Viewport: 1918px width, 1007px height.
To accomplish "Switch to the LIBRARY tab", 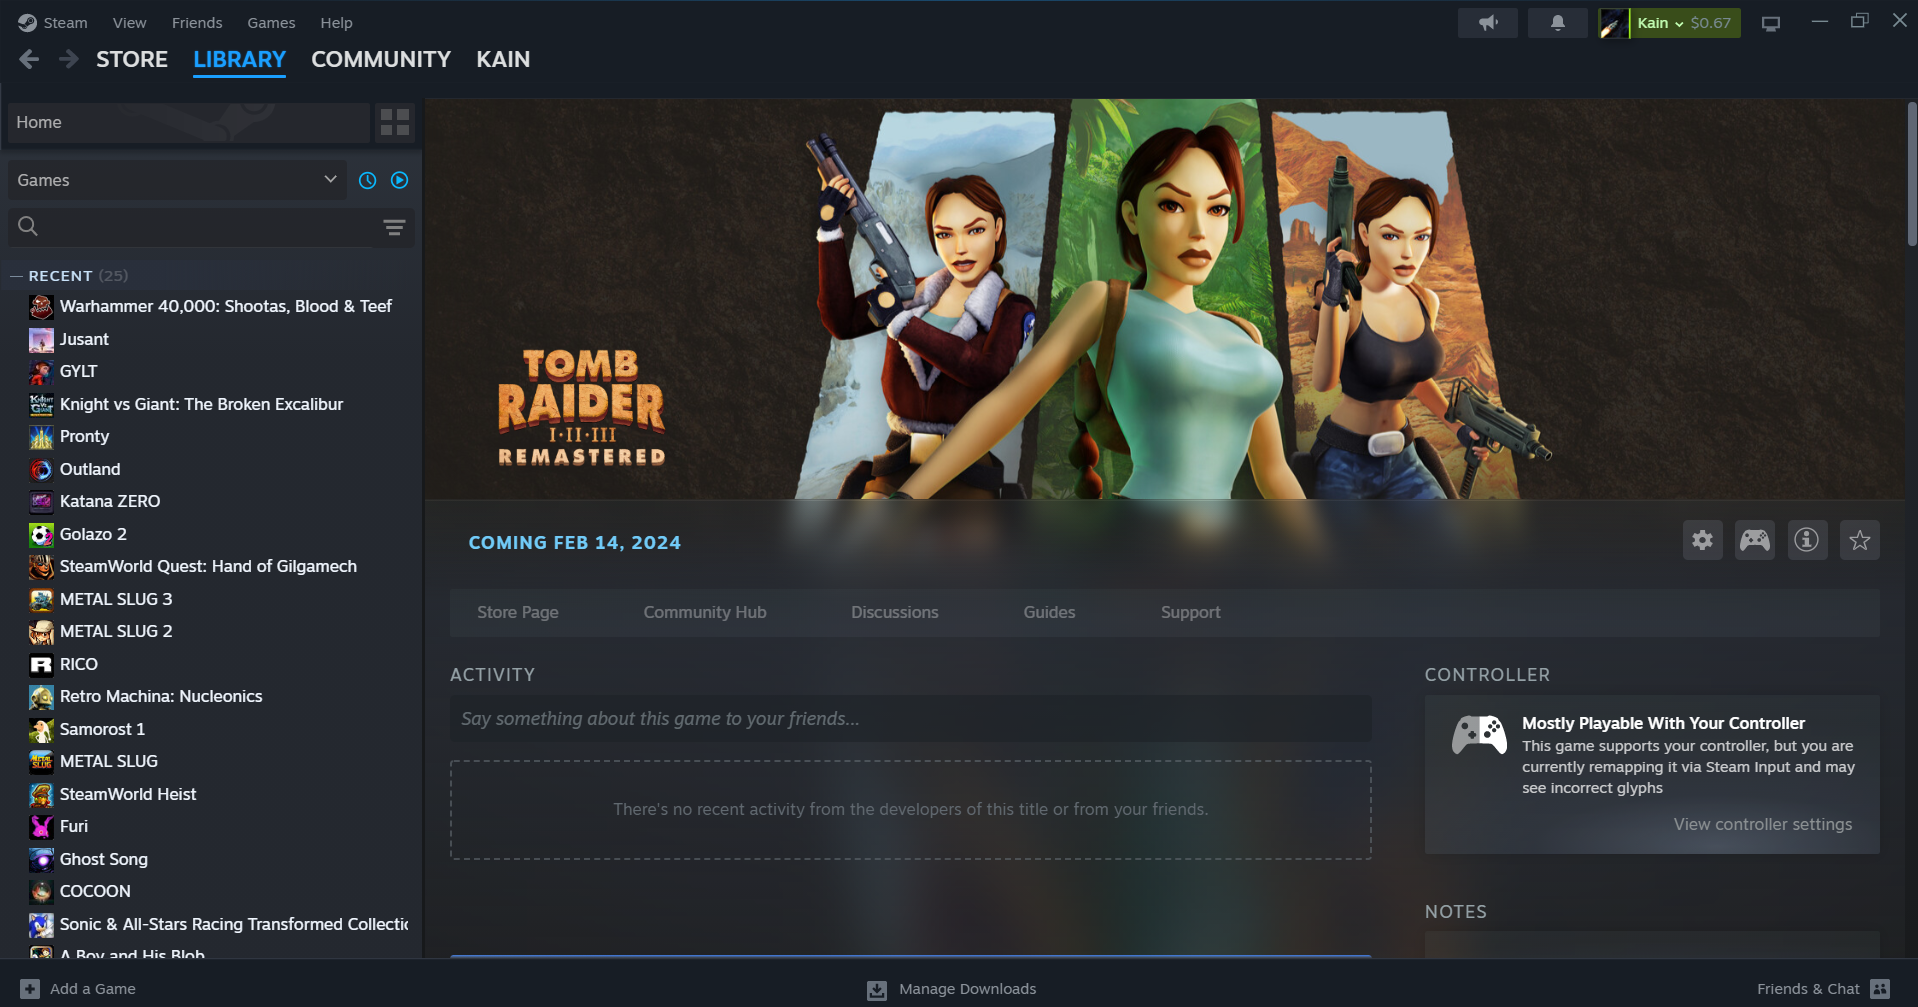I will pos(240,60).
